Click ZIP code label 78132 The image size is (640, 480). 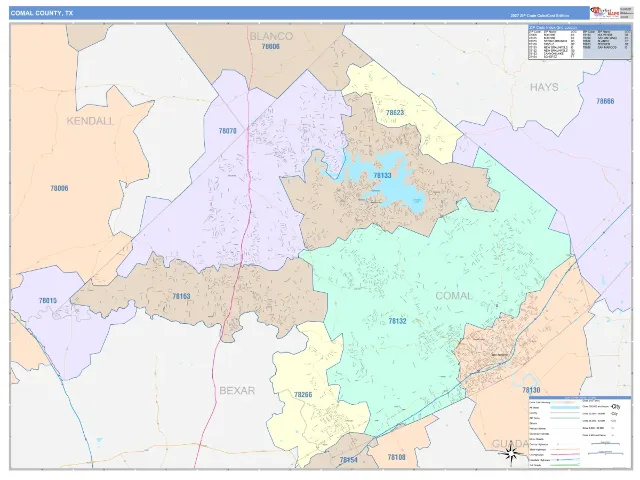click(x=397, y=321)
